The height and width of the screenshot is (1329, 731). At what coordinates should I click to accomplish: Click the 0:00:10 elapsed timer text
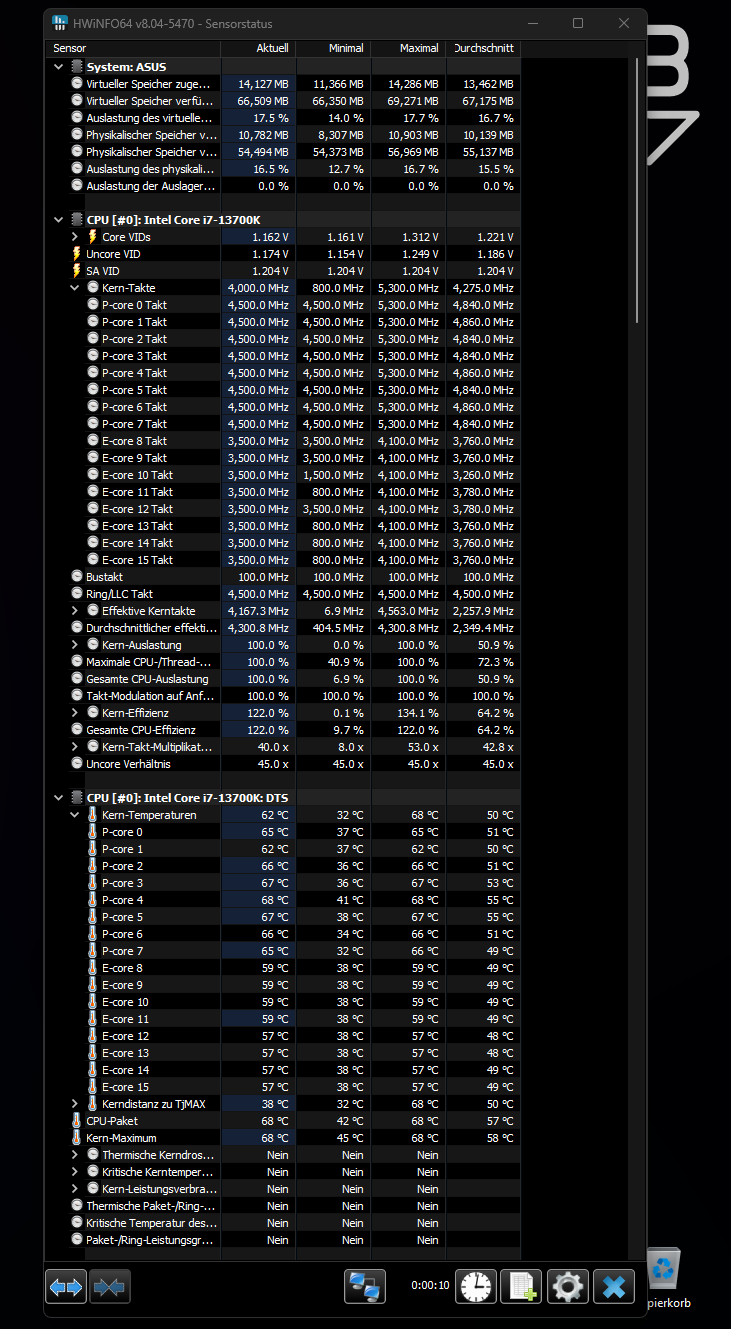[x=430, y=1286]
